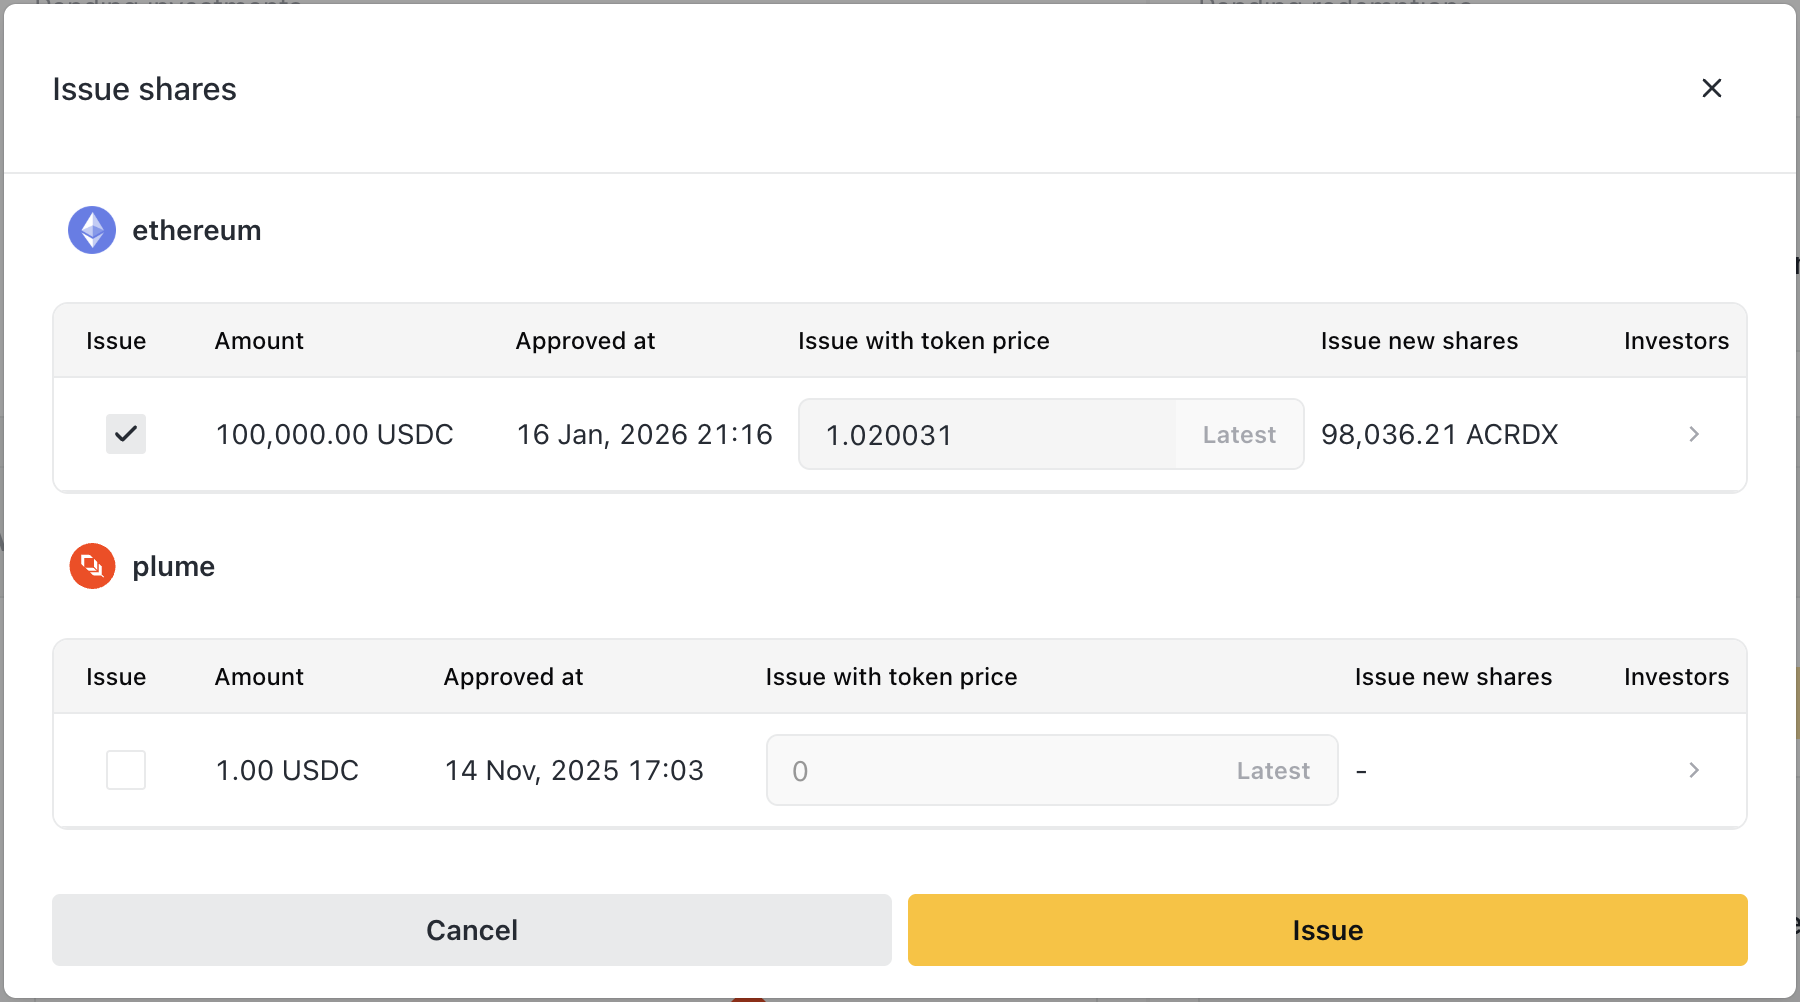Close the Issue shares dialog

[1711, 88]
